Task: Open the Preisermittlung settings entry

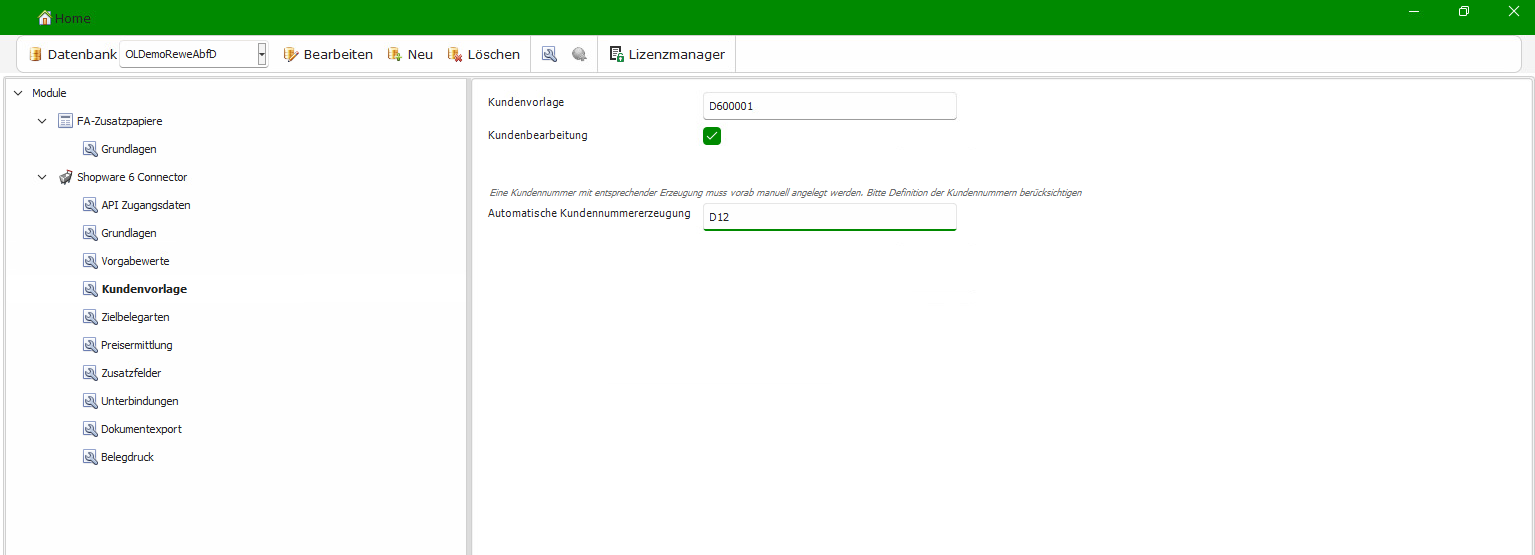Action: pos(136,345)
